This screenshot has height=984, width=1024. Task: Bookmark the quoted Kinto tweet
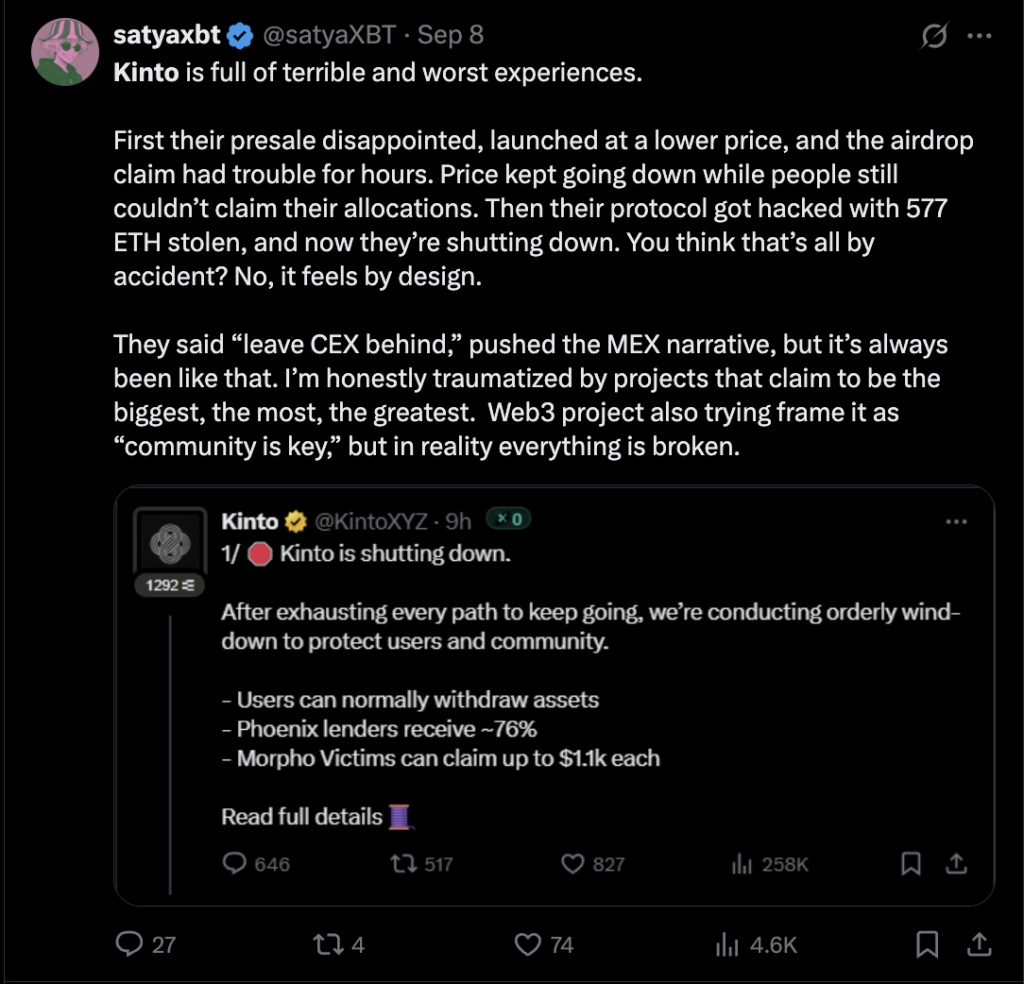click(911, 864)
